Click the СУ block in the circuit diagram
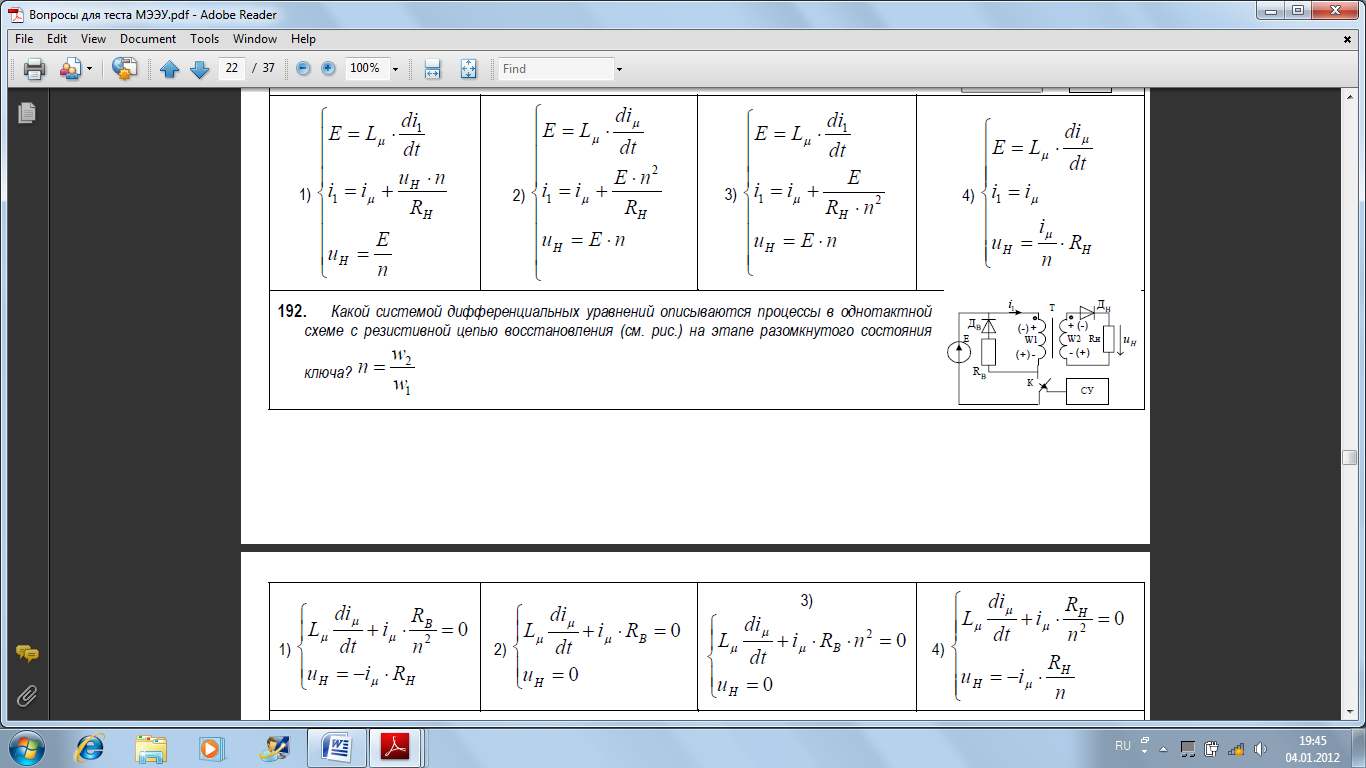The image size is (1366, 768). click(1087, 392)
